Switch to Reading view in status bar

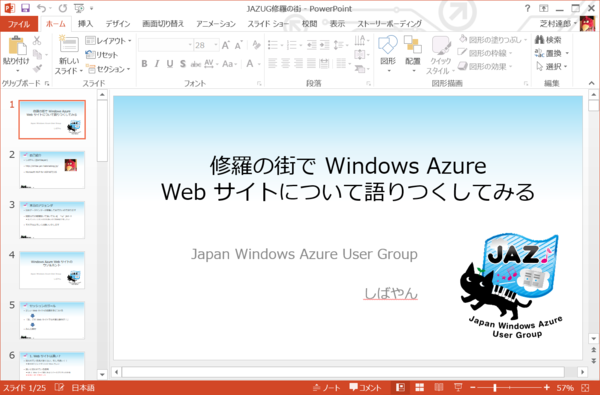click(439, 388)
